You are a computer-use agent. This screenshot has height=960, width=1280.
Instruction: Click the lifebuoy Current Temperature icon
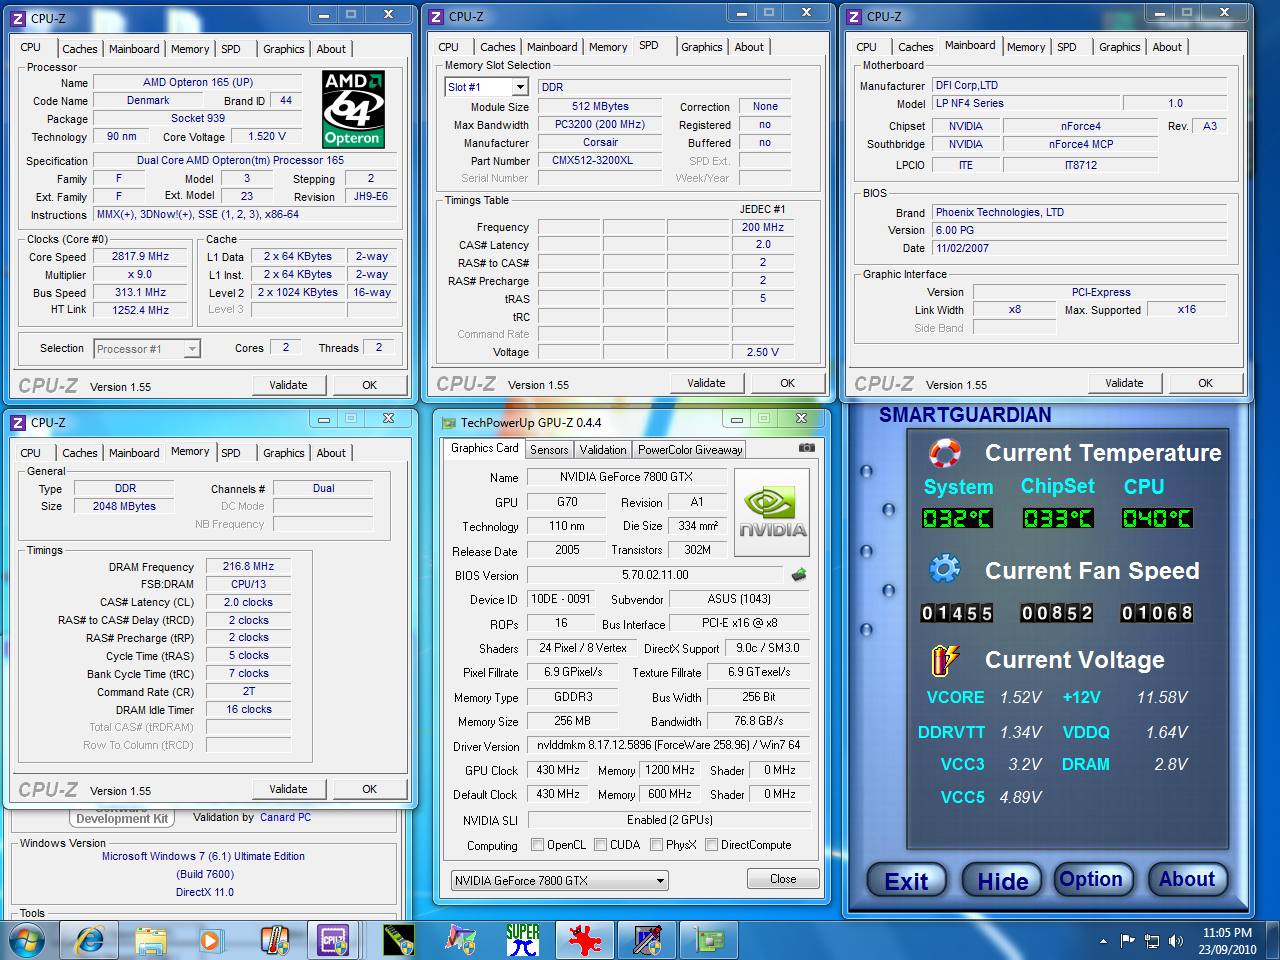coord(945,453)
